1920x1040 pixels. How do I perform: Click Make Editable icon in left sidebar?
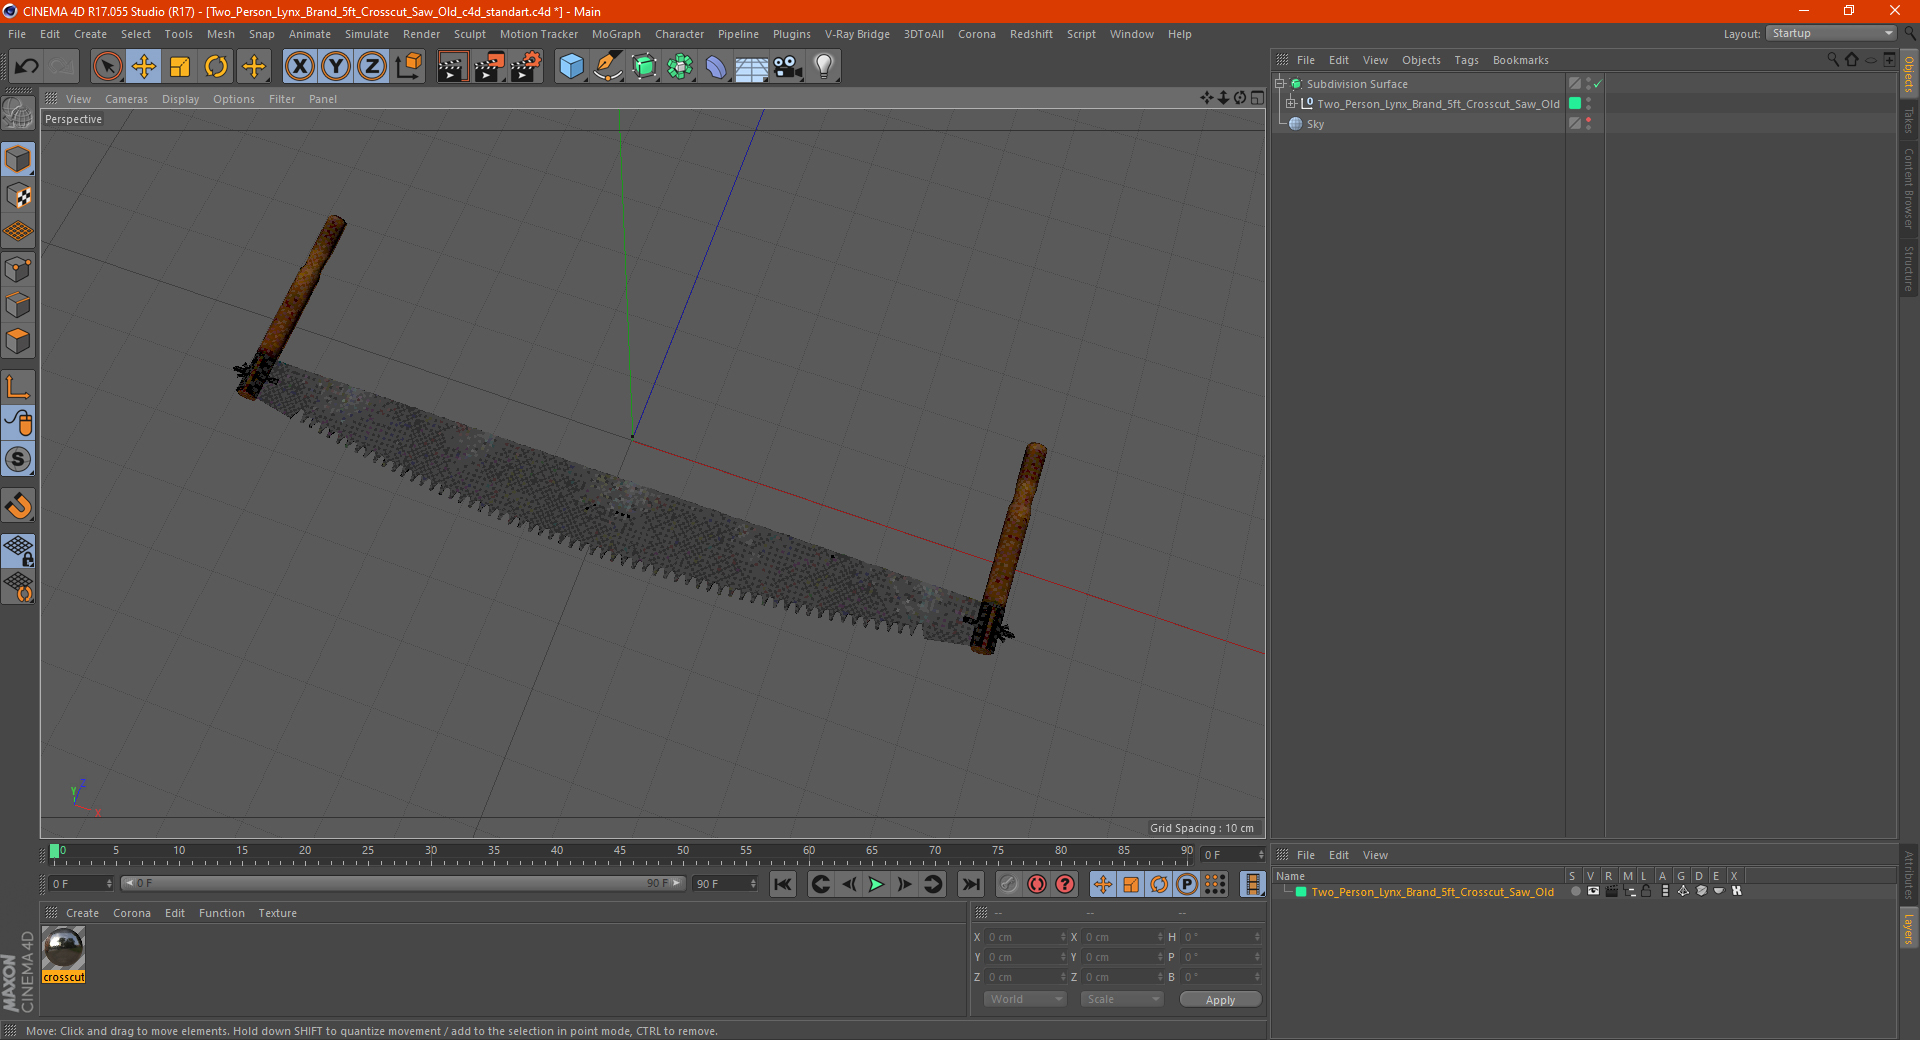[x=18, y=113]
